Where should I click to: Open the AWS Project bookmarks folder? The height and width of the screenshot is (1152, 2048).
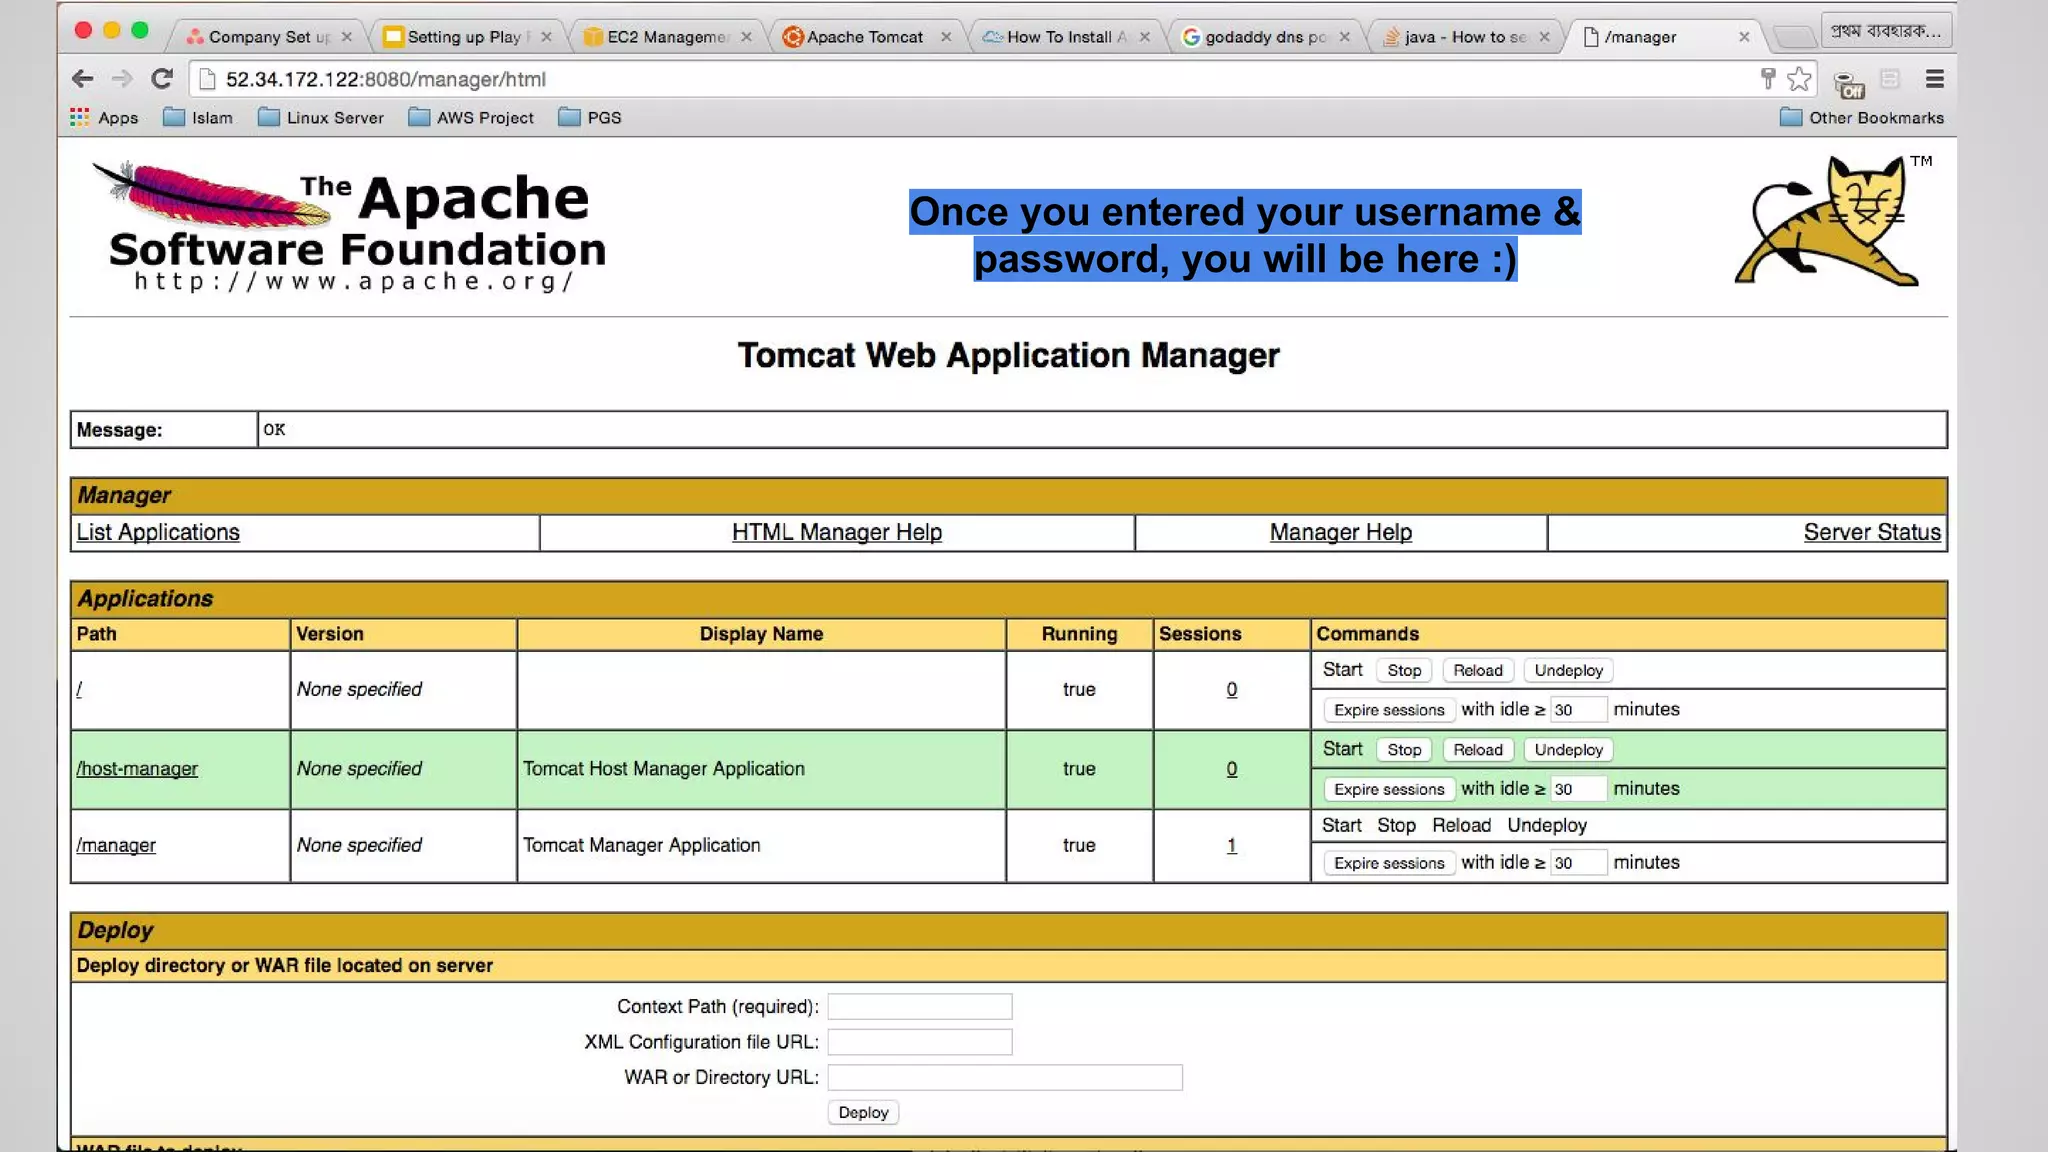471,118
